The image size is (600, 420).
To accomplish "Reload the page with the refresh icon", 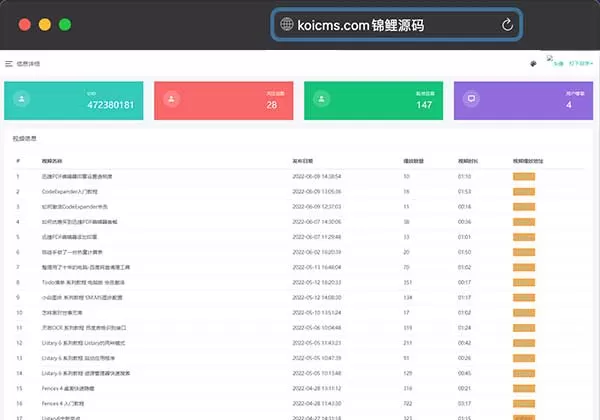I will click(x=507, y=25).
